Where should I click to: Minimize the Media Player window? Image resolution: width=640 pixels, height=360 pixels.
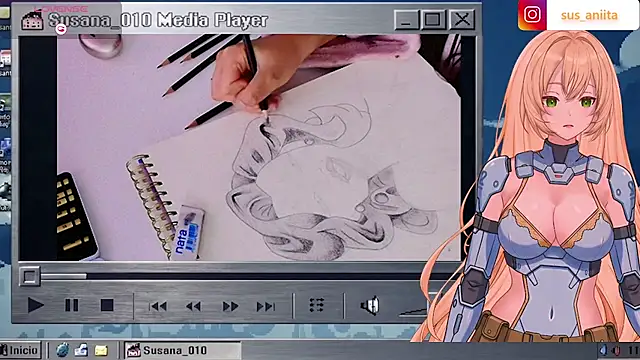(407, 19)
